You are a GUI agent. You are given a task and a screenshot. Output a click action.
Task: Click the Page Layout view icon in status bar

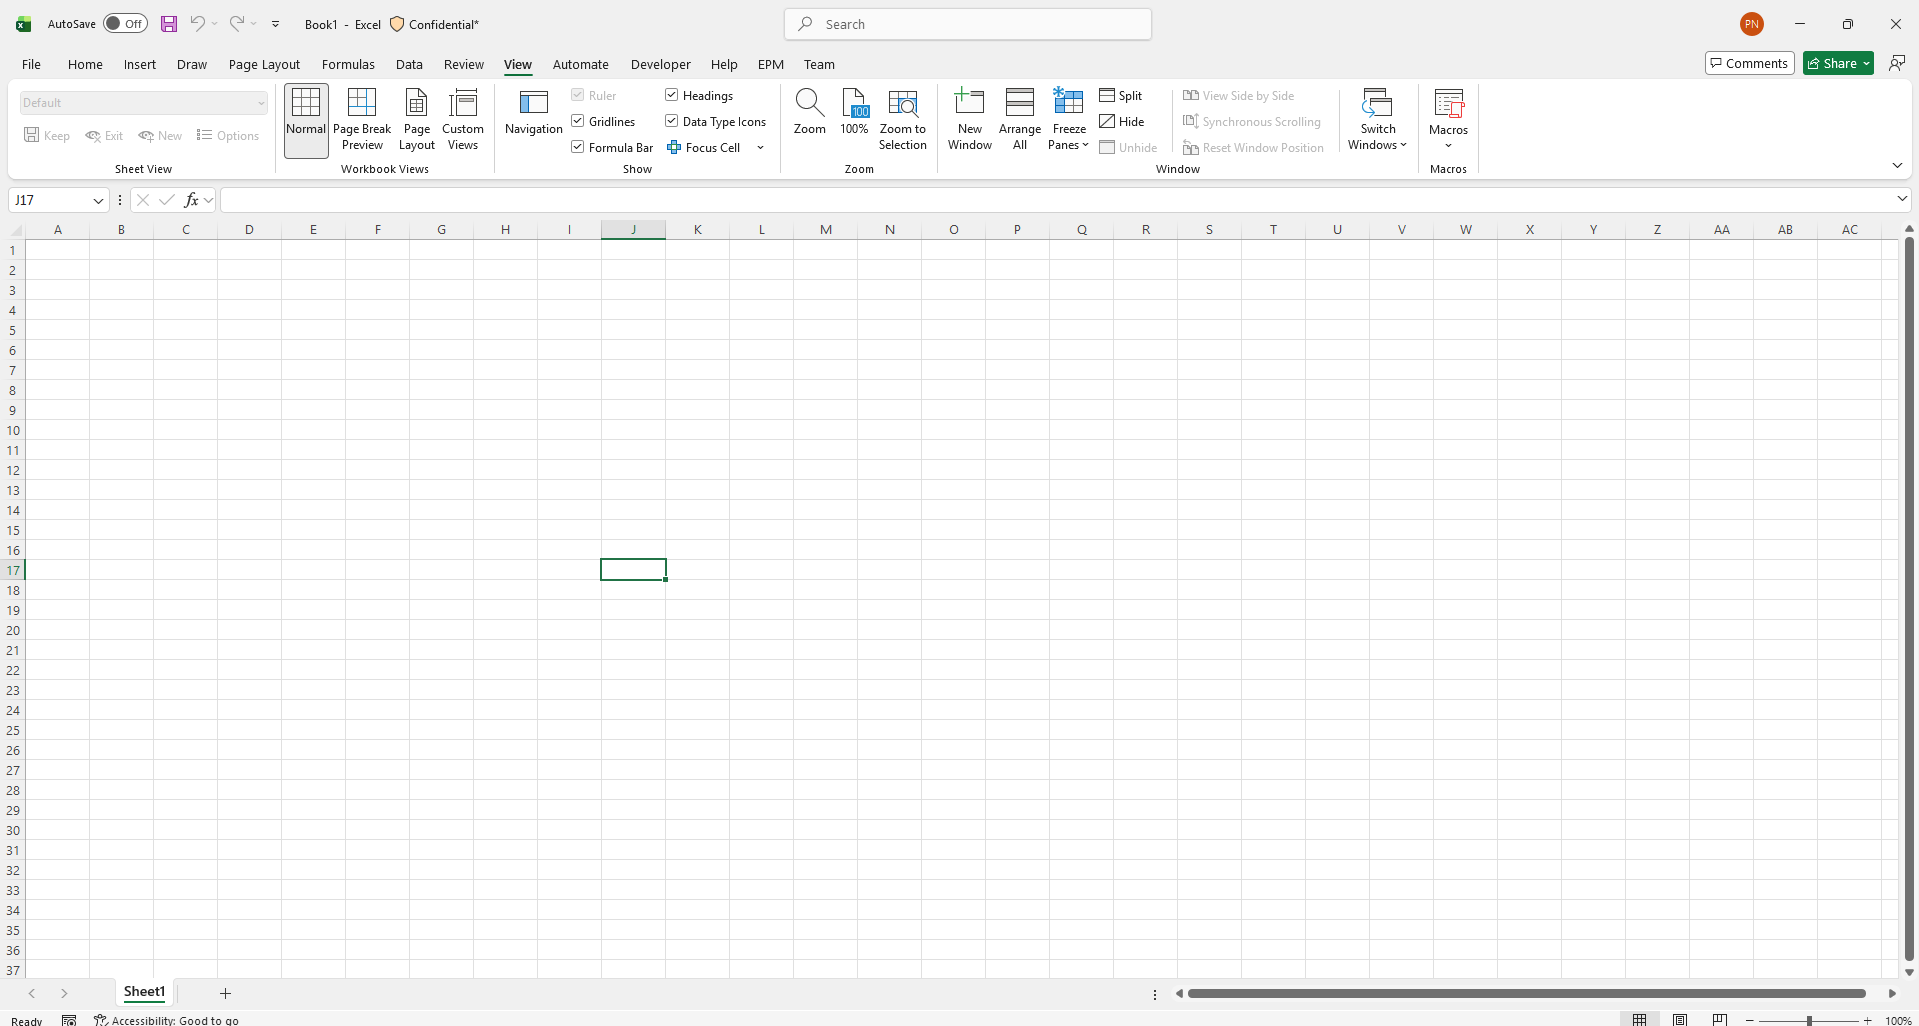pyautogui.click(x=1680, y=1019)
